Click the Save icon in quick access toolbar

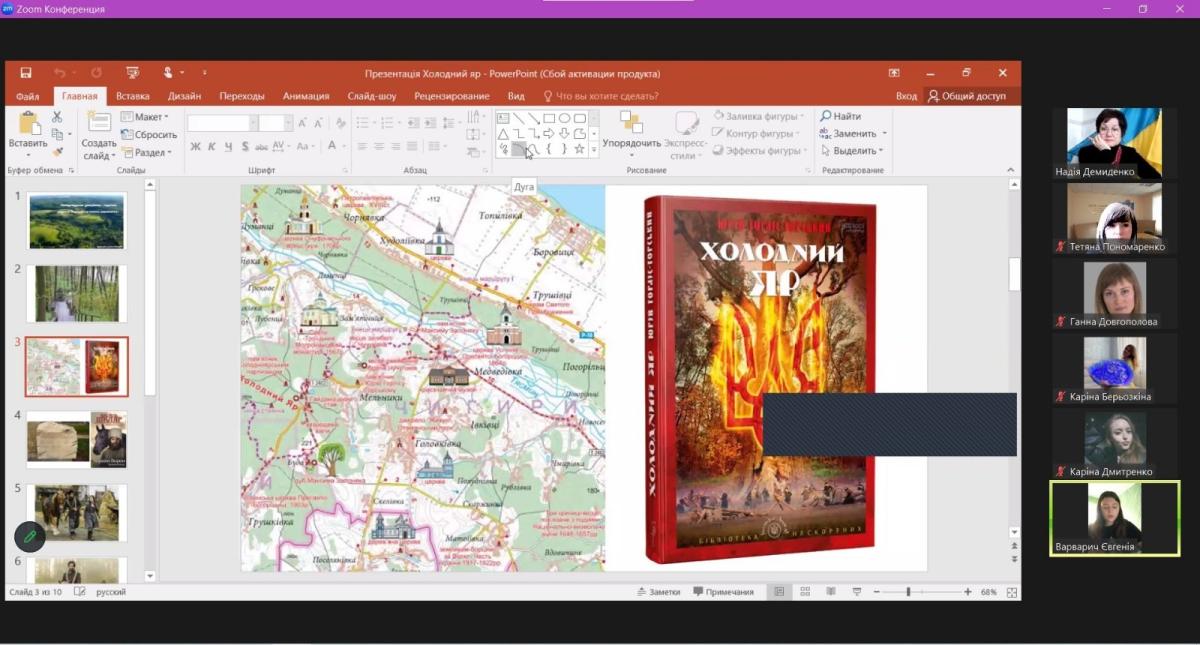point(26,73)
